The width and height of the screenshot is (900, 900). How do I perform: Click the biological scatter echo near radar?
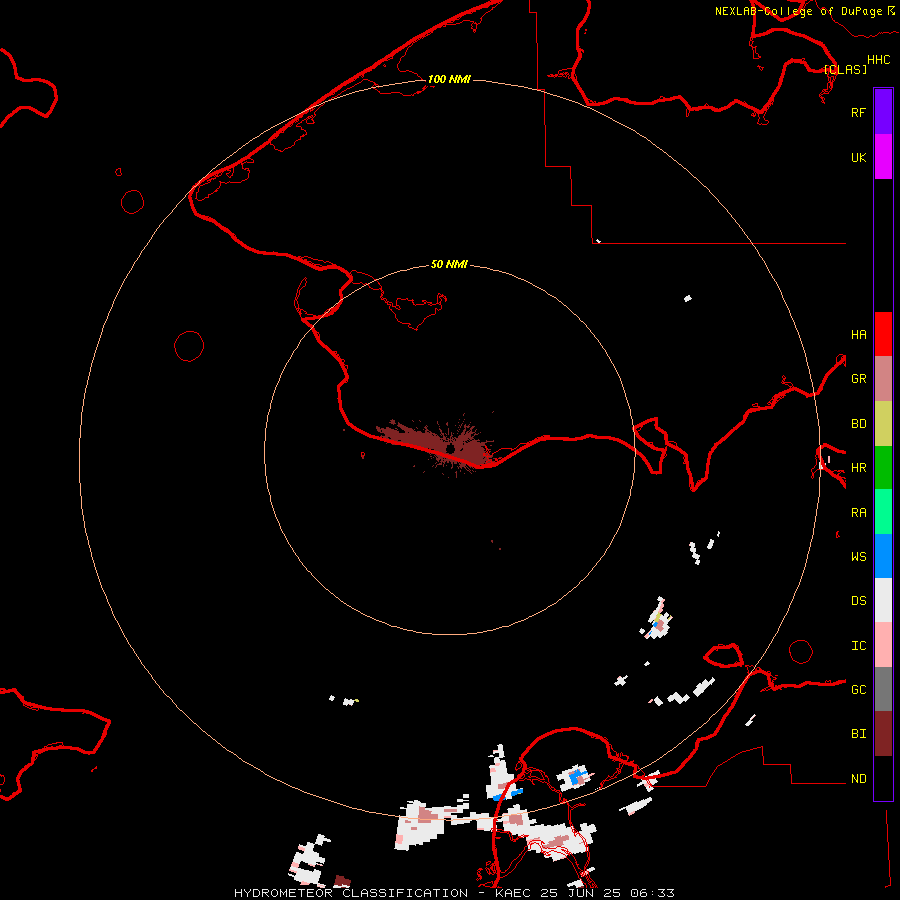click(x=436, y=444)
